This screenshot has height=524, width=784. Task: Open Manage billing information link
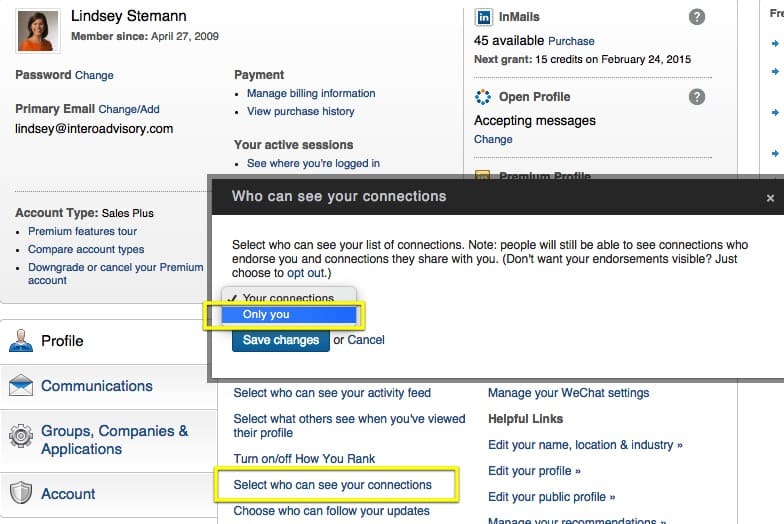(311, 94)
